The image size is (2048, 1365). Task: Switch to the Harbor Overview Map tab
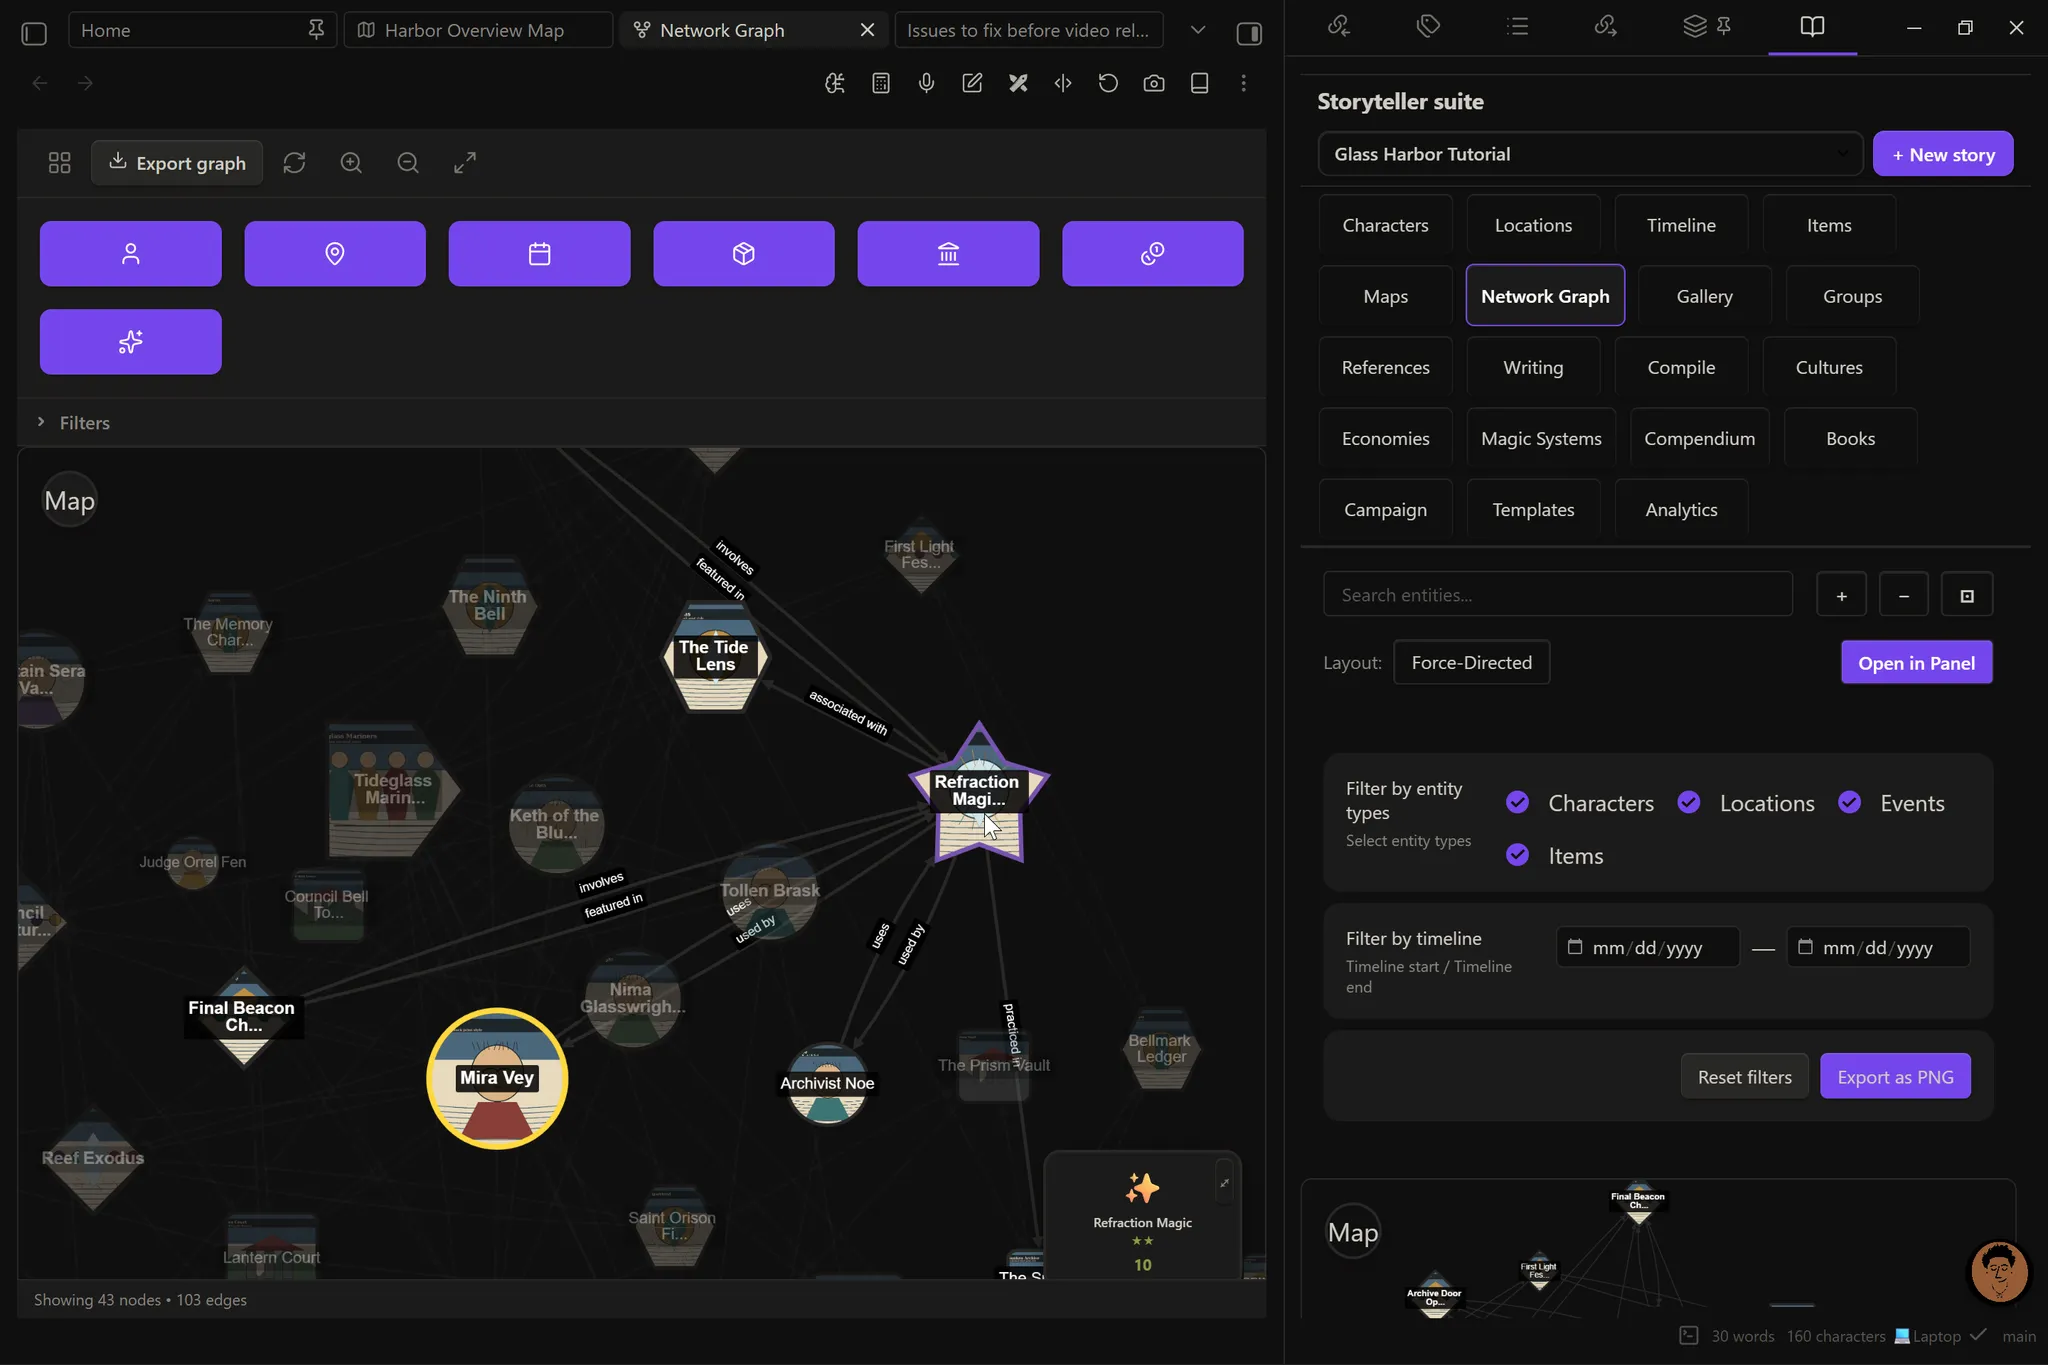478,30
